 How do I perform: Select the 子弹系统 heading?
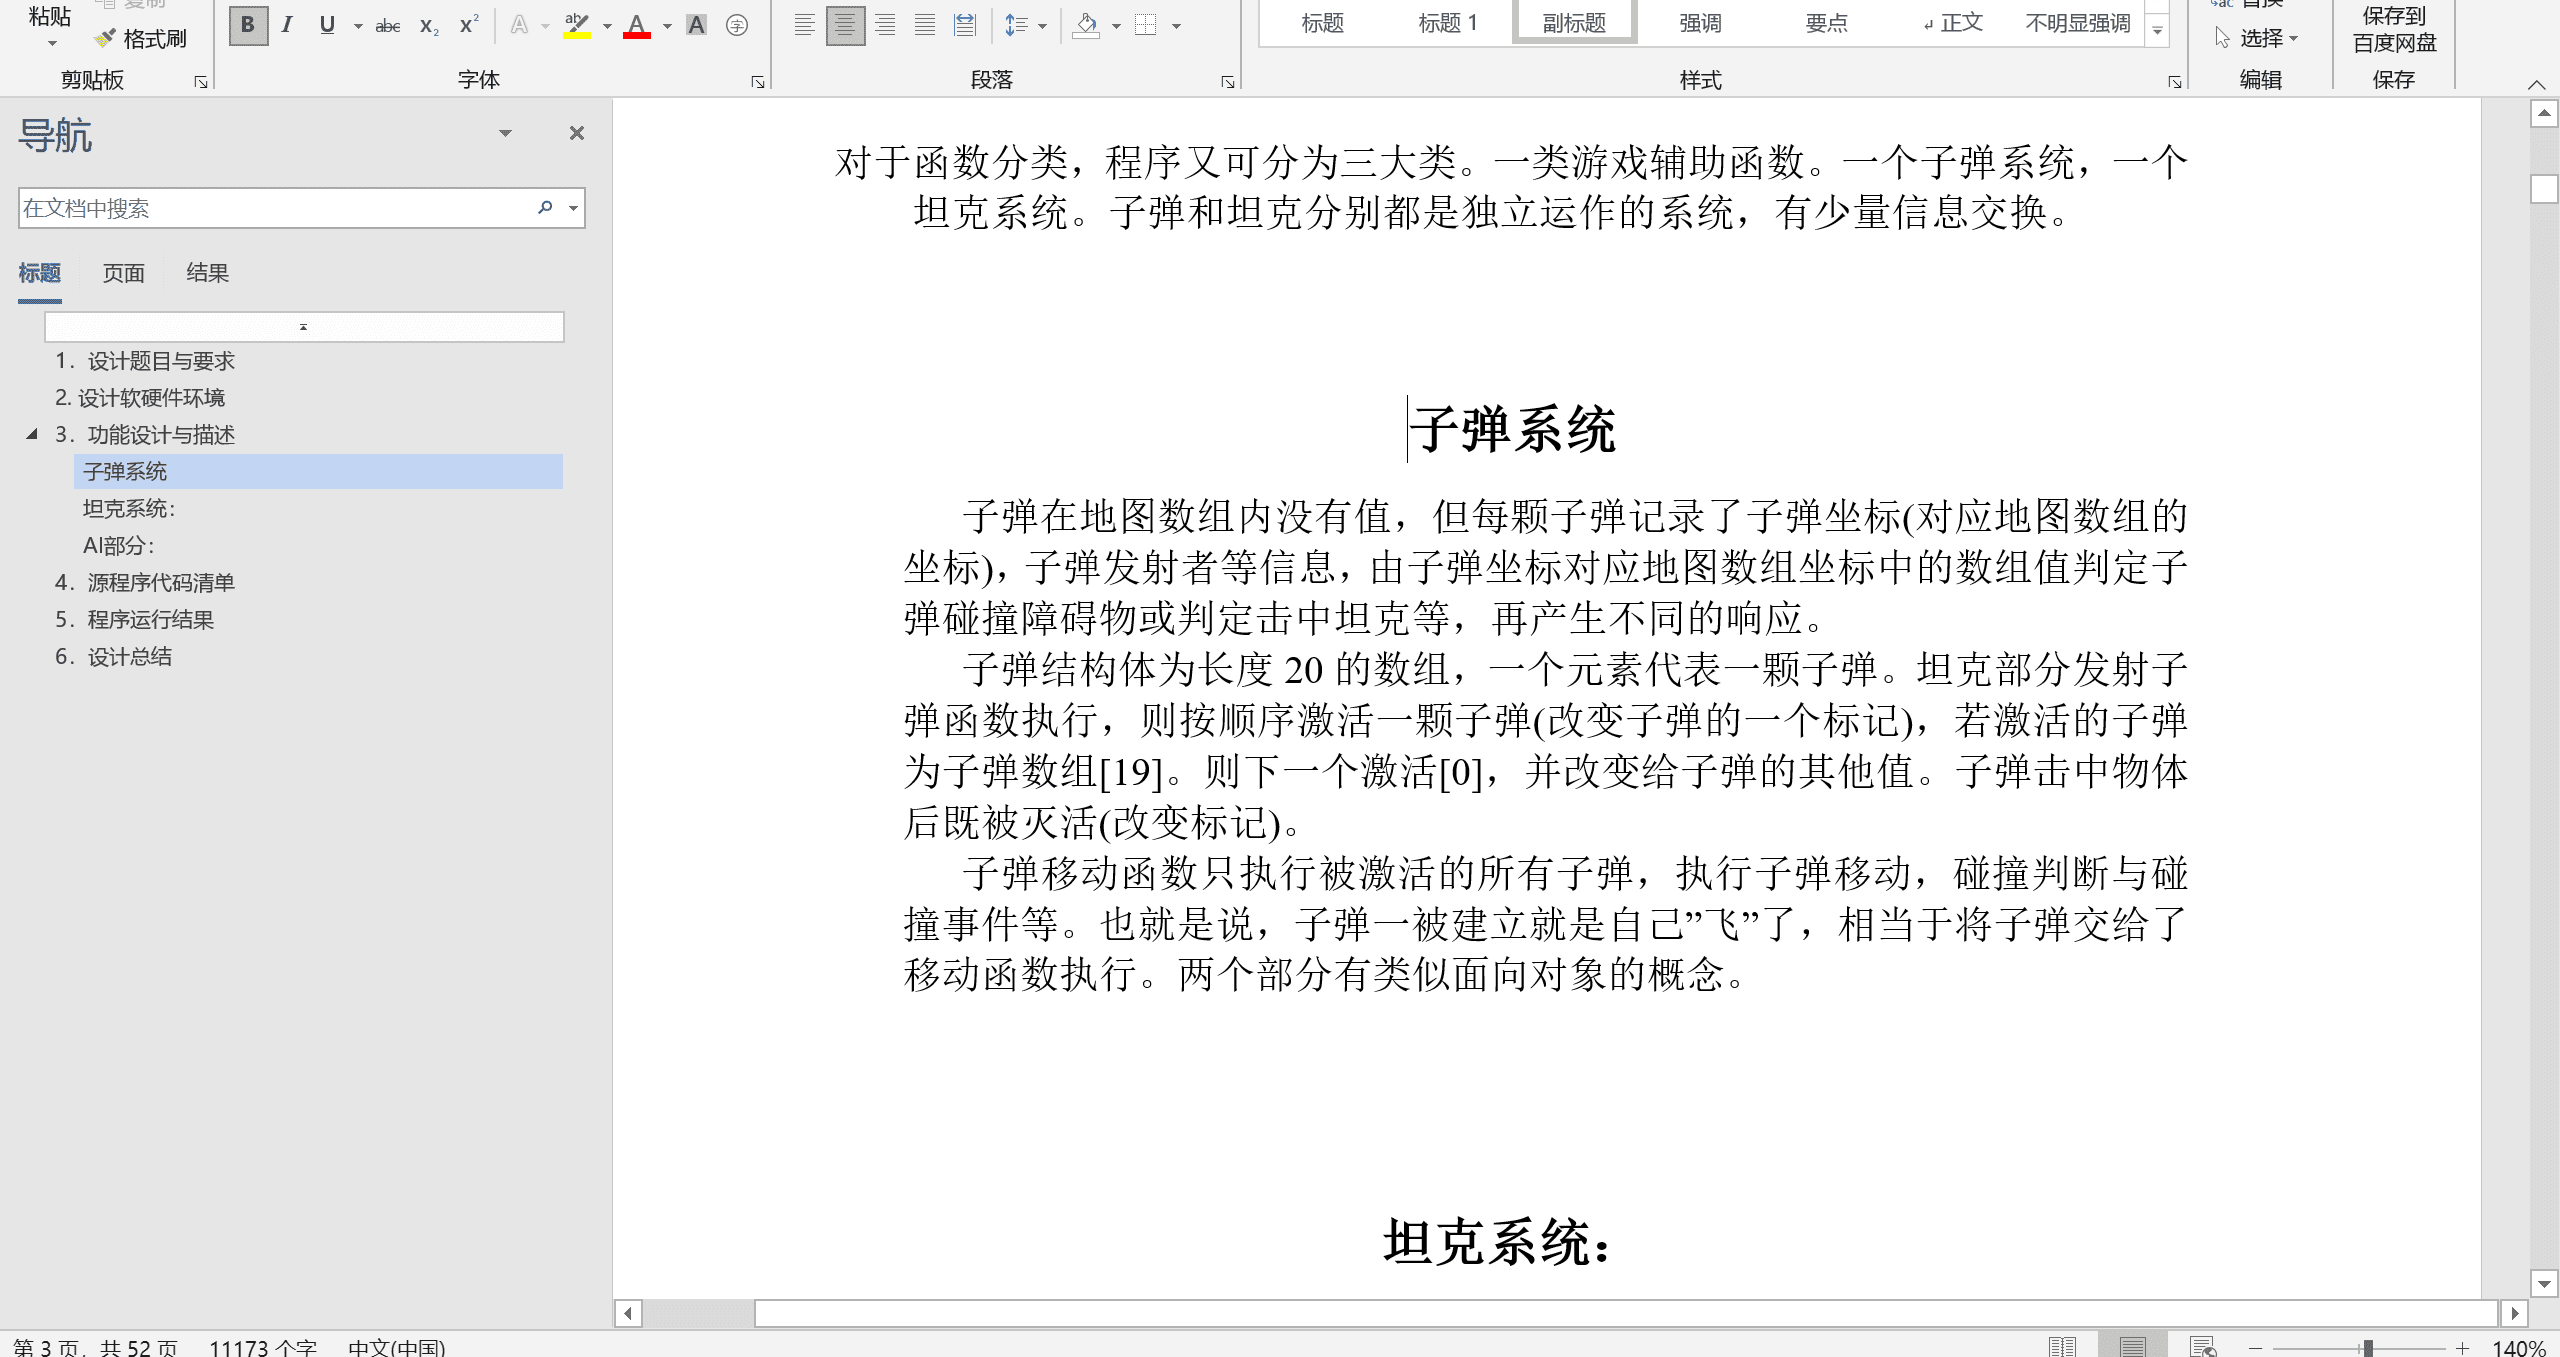pyautogui.click(x=318, y=471)
